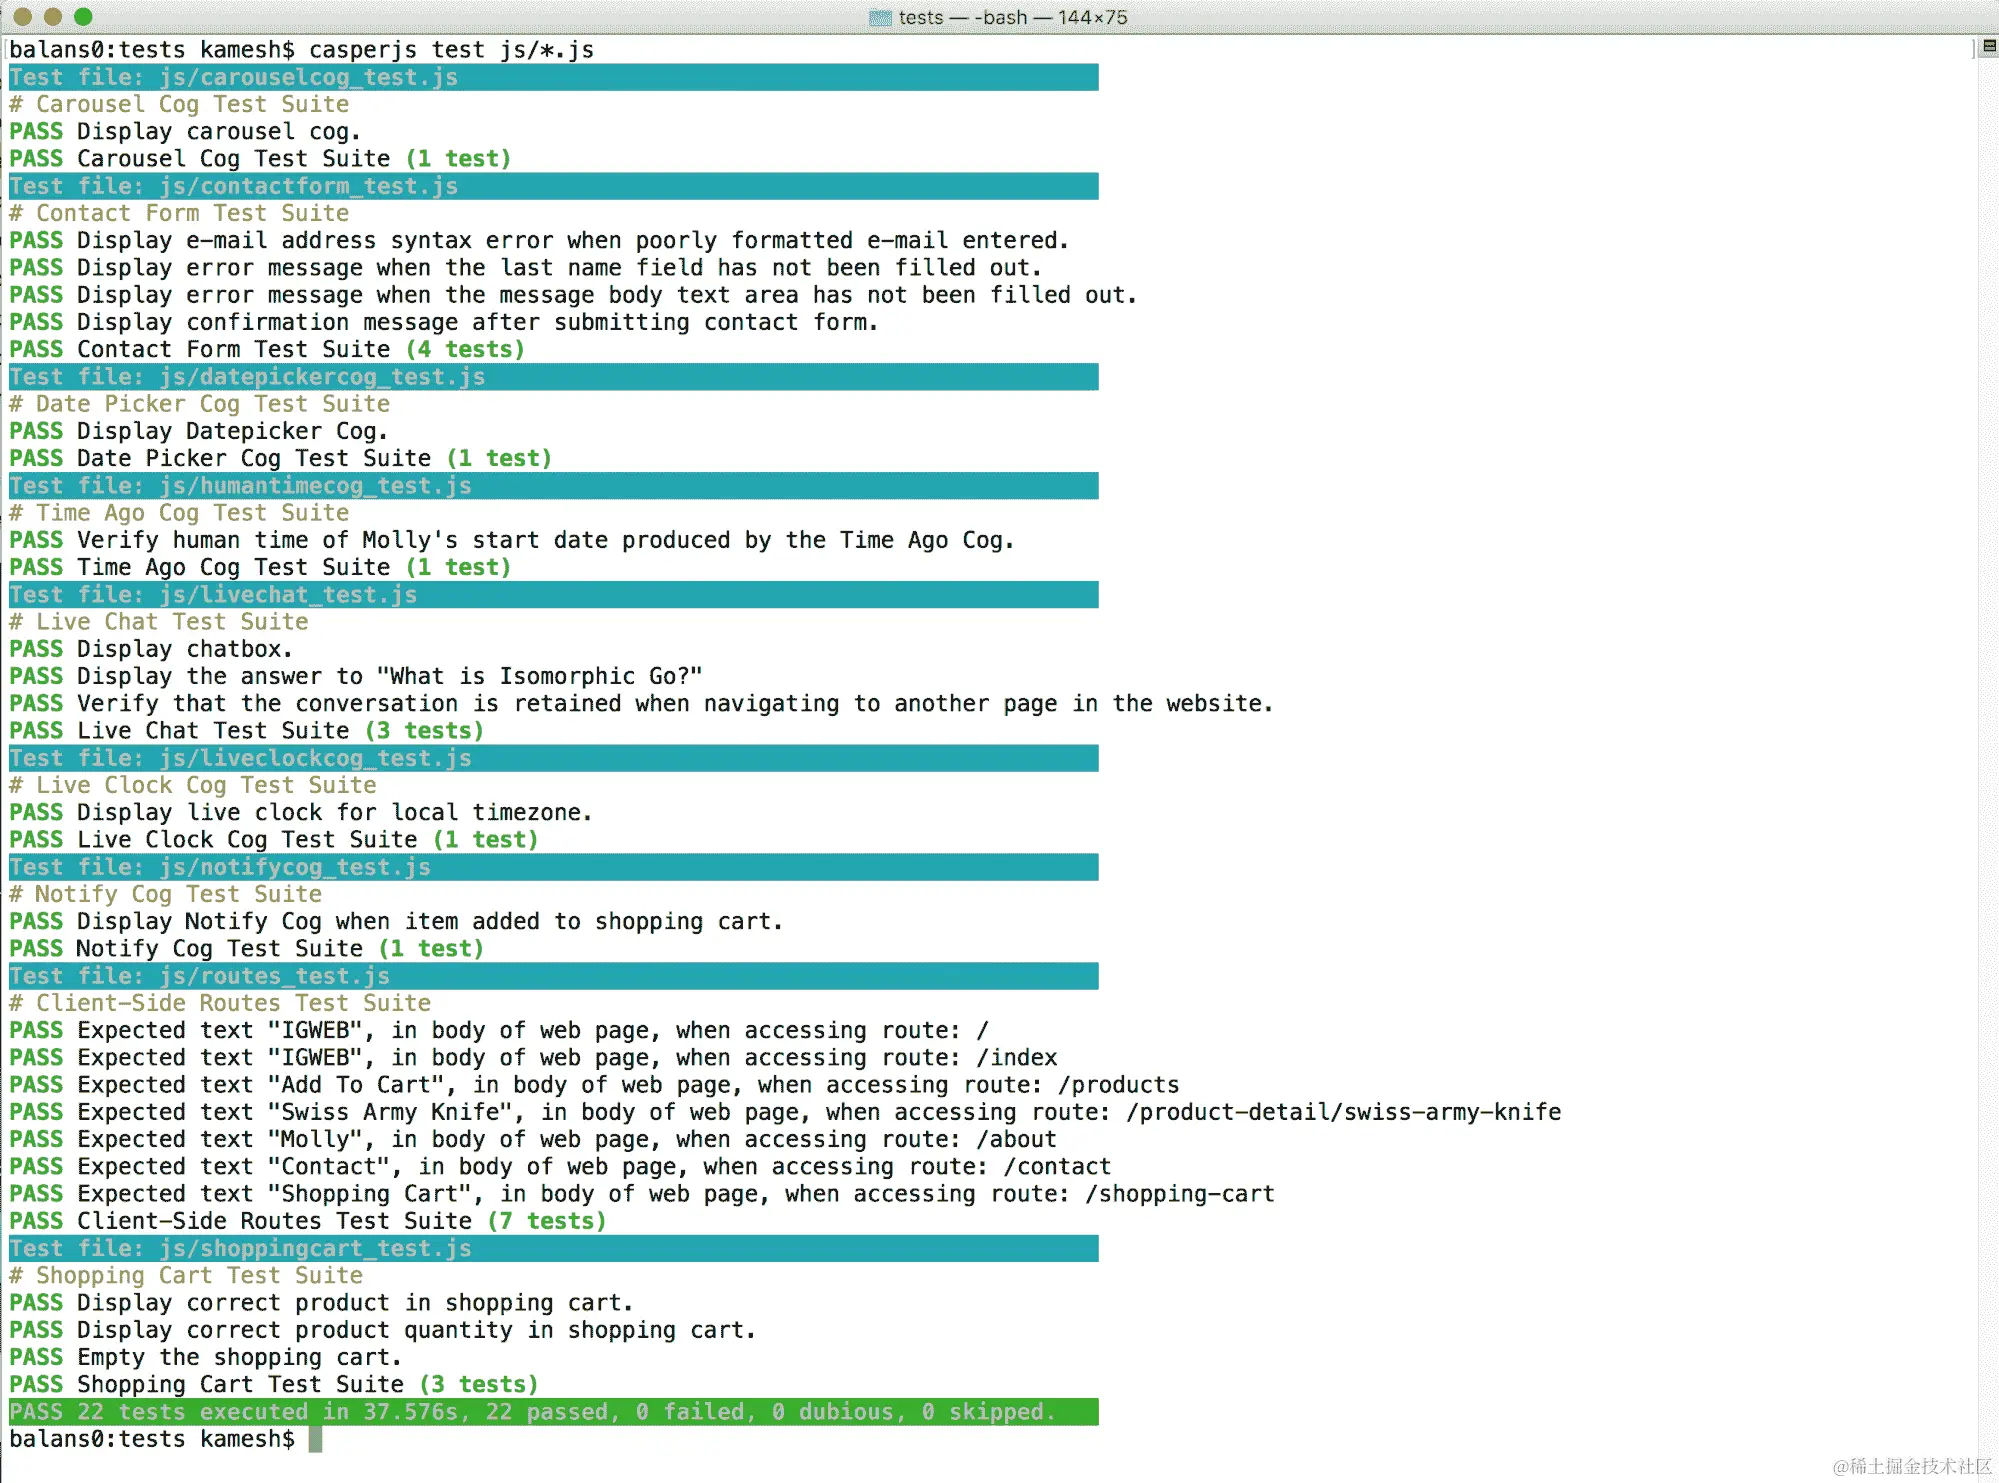Click the 'casperjs test js/*.js' command text
This screenshot has height=1483, width=1999.
click(x=451, y=50)
